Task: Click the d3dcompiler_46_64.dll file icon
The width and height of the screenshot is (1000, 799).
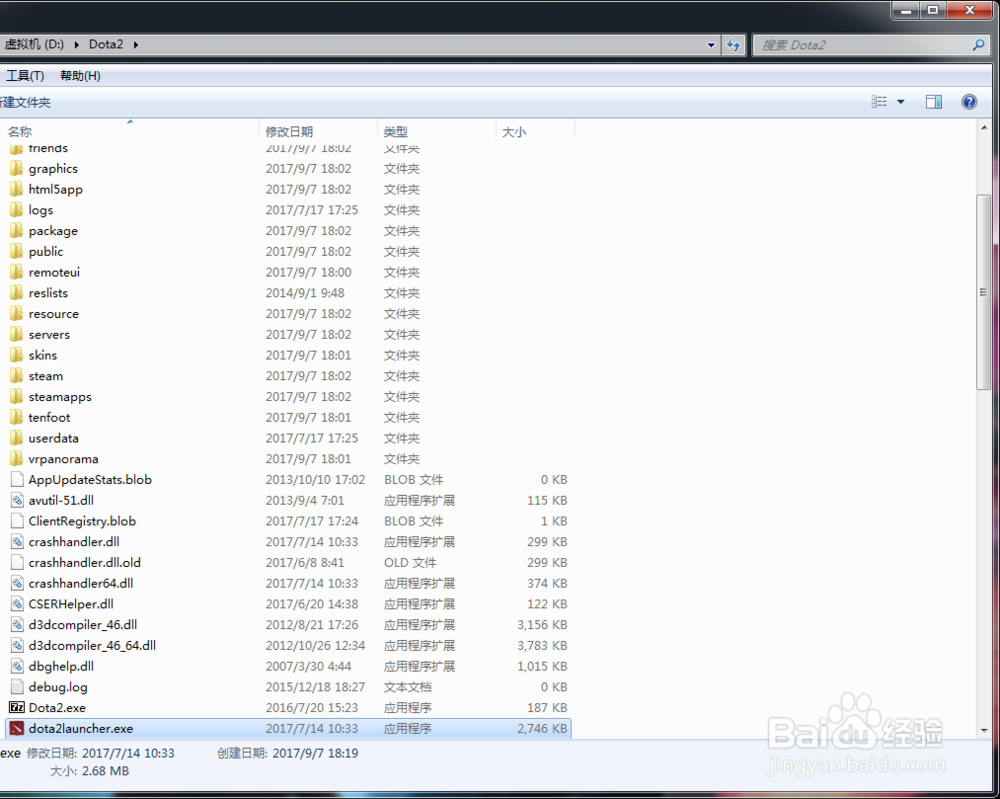Action: (x=17, y=645)
